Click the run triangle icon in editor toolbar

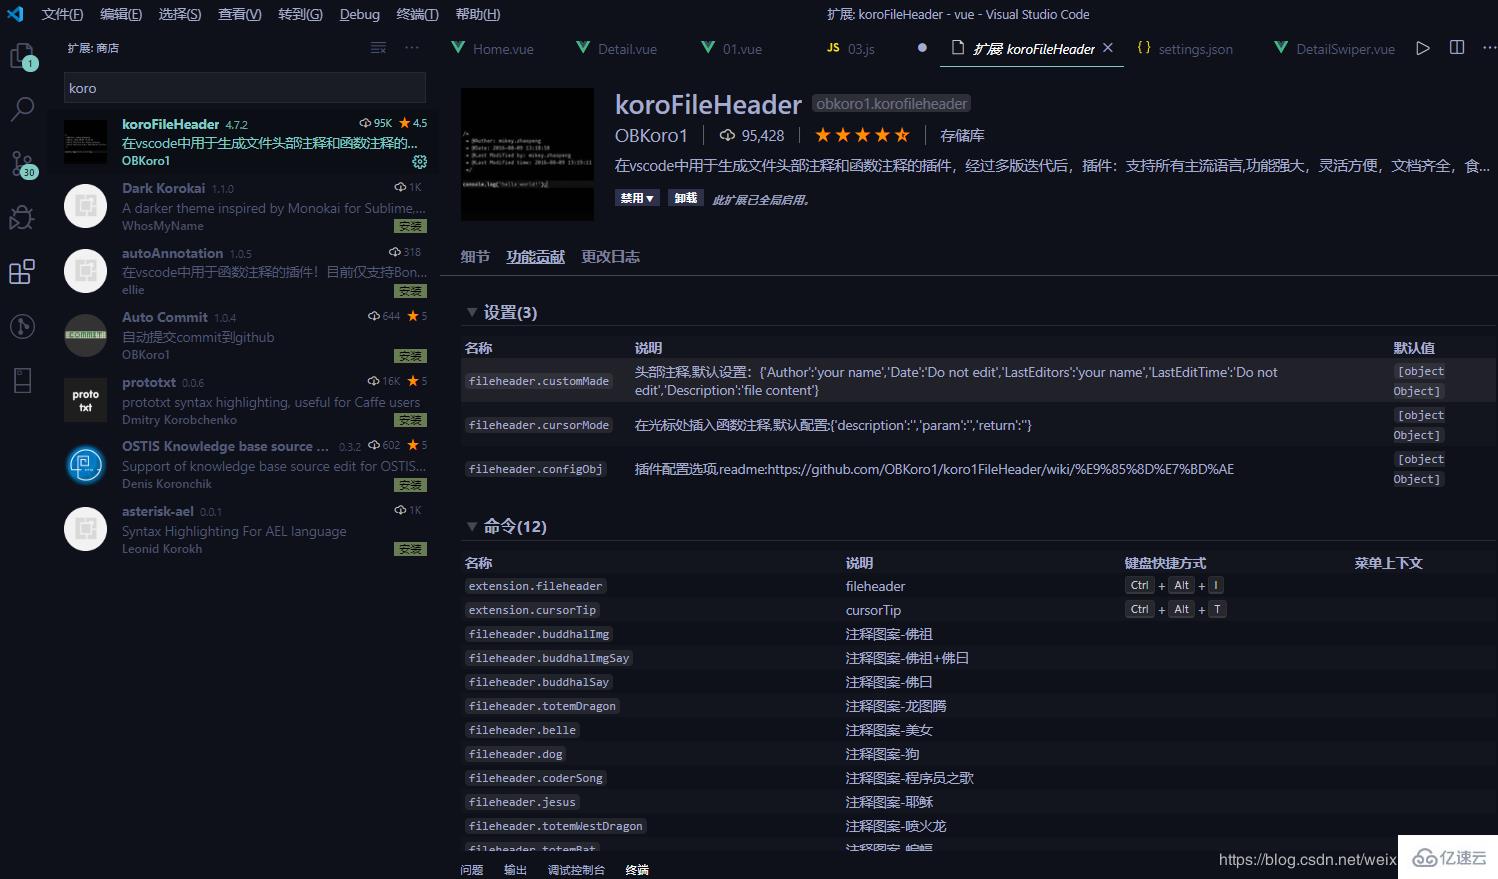point(1423,48)
